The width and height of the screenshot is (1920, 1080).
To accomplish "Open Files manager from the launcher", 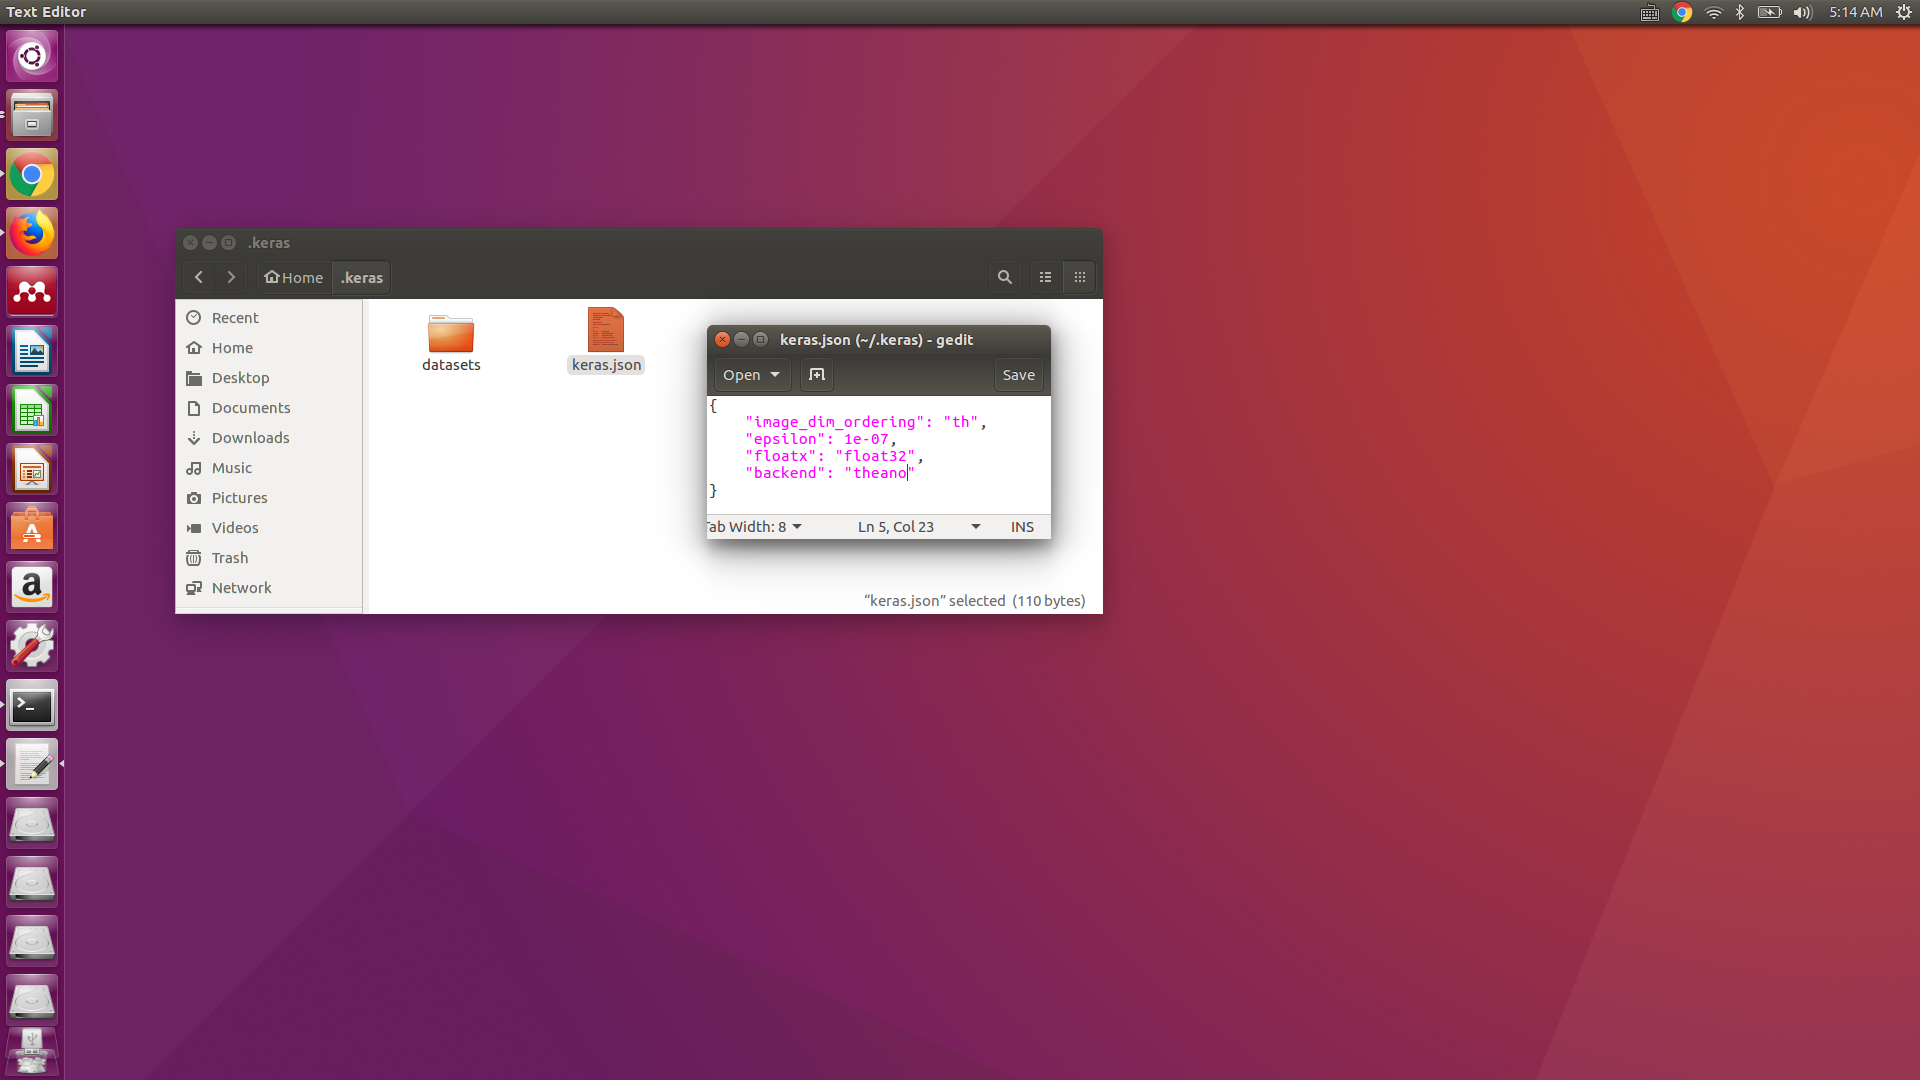I will [x=32, y=115].
